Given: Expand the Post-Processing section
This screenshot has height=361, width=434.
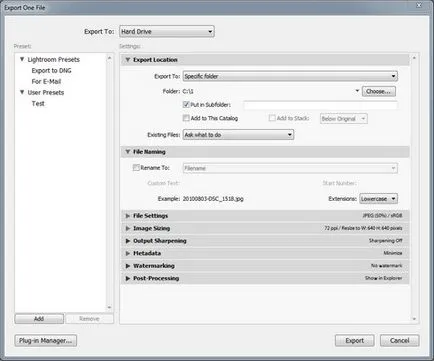Looking at the screenshot, I should 127,279.
